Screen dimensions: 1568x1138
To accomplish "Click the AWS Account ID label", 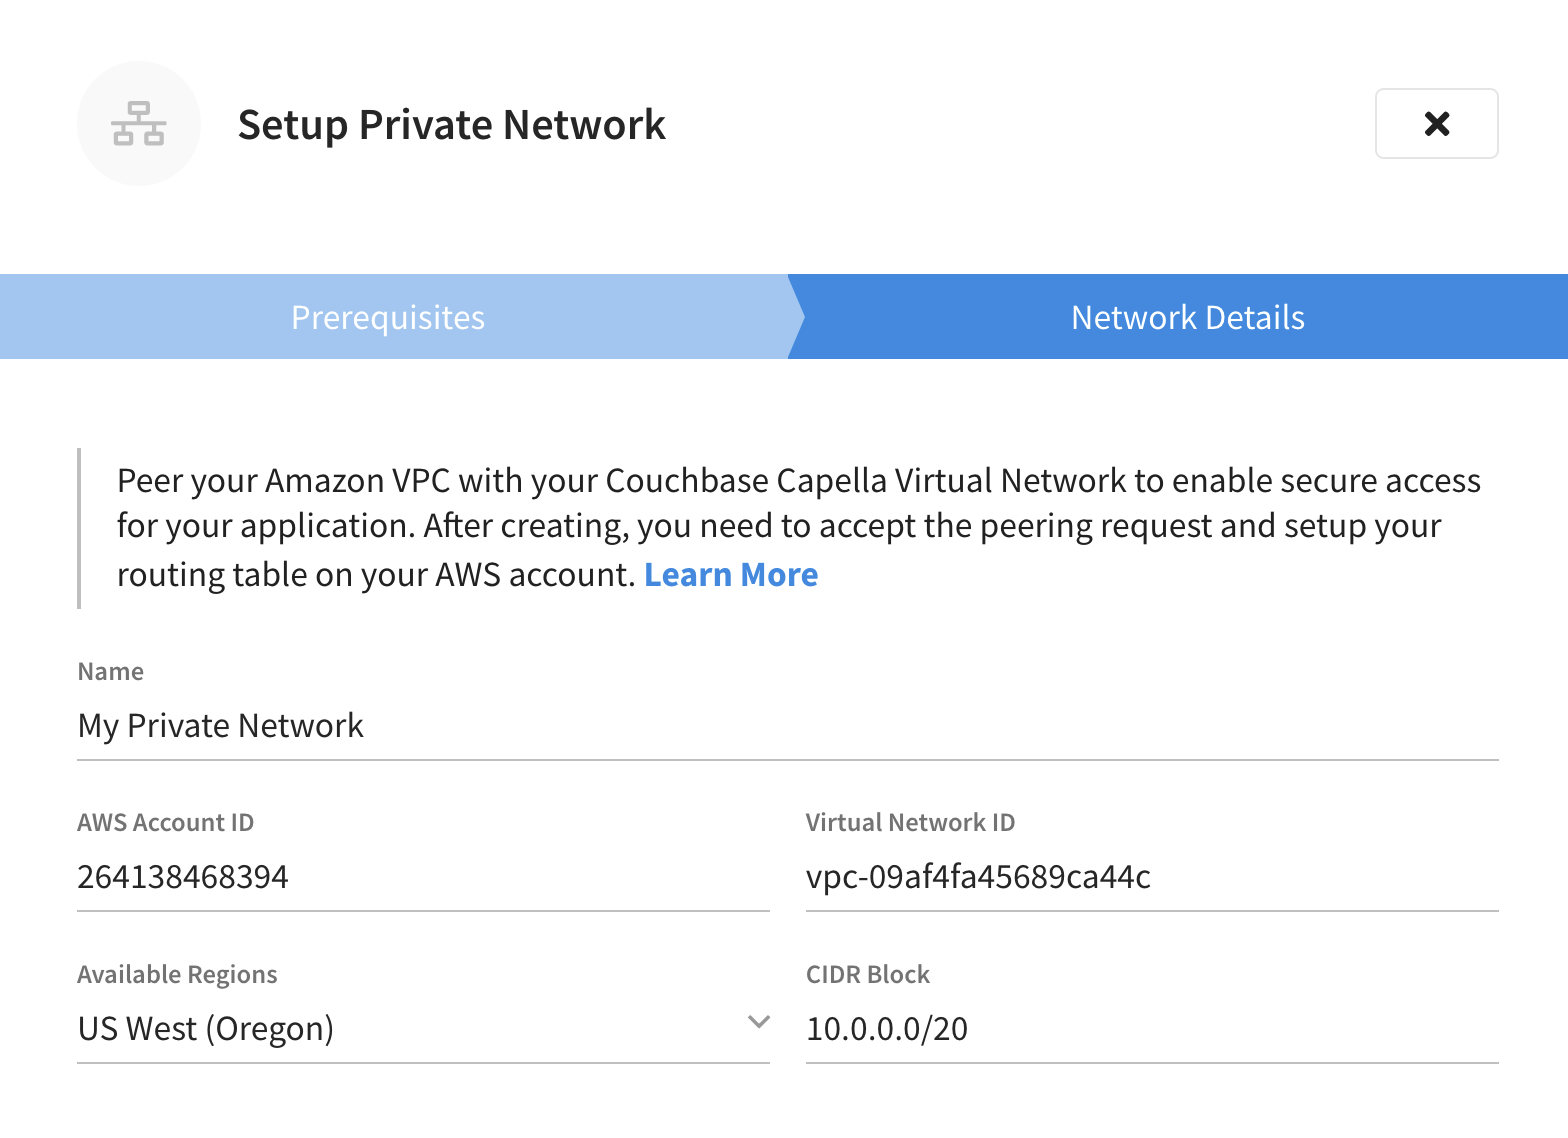I will pyautogui.click(x=166, y=823).
